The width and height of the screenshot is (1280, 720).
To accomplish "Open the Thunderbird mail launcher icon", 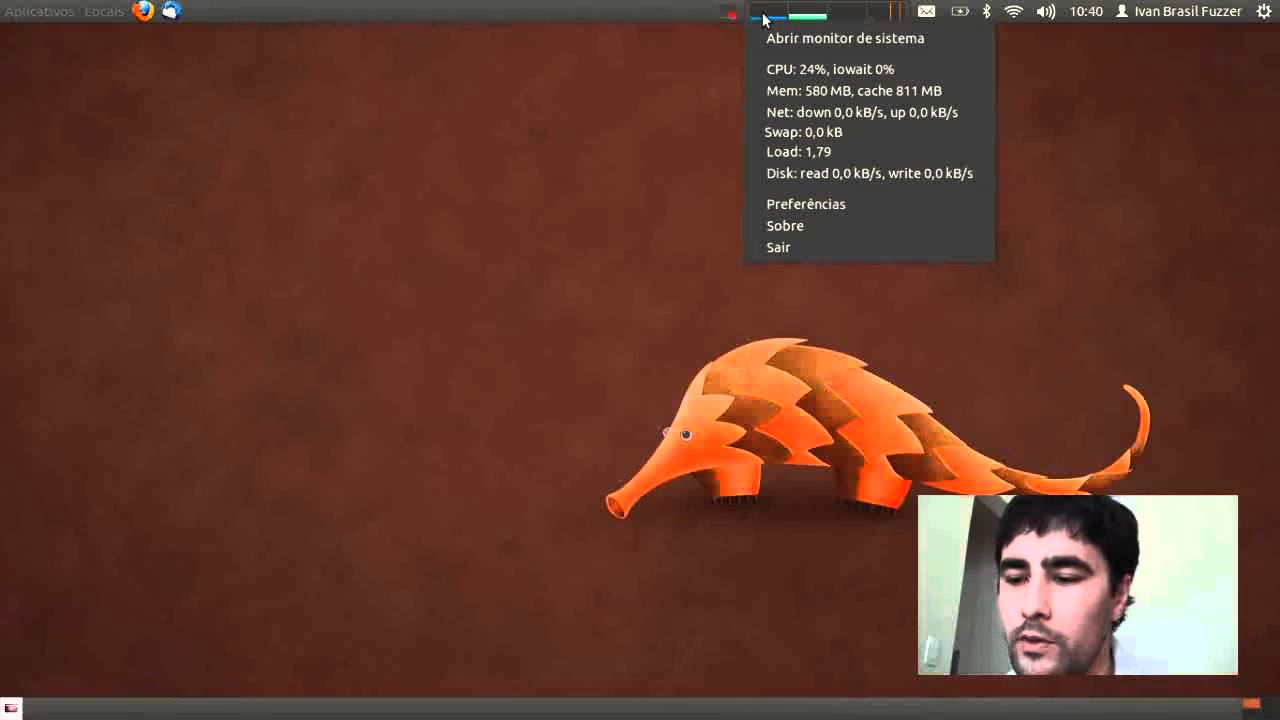I will pos(171,11).
